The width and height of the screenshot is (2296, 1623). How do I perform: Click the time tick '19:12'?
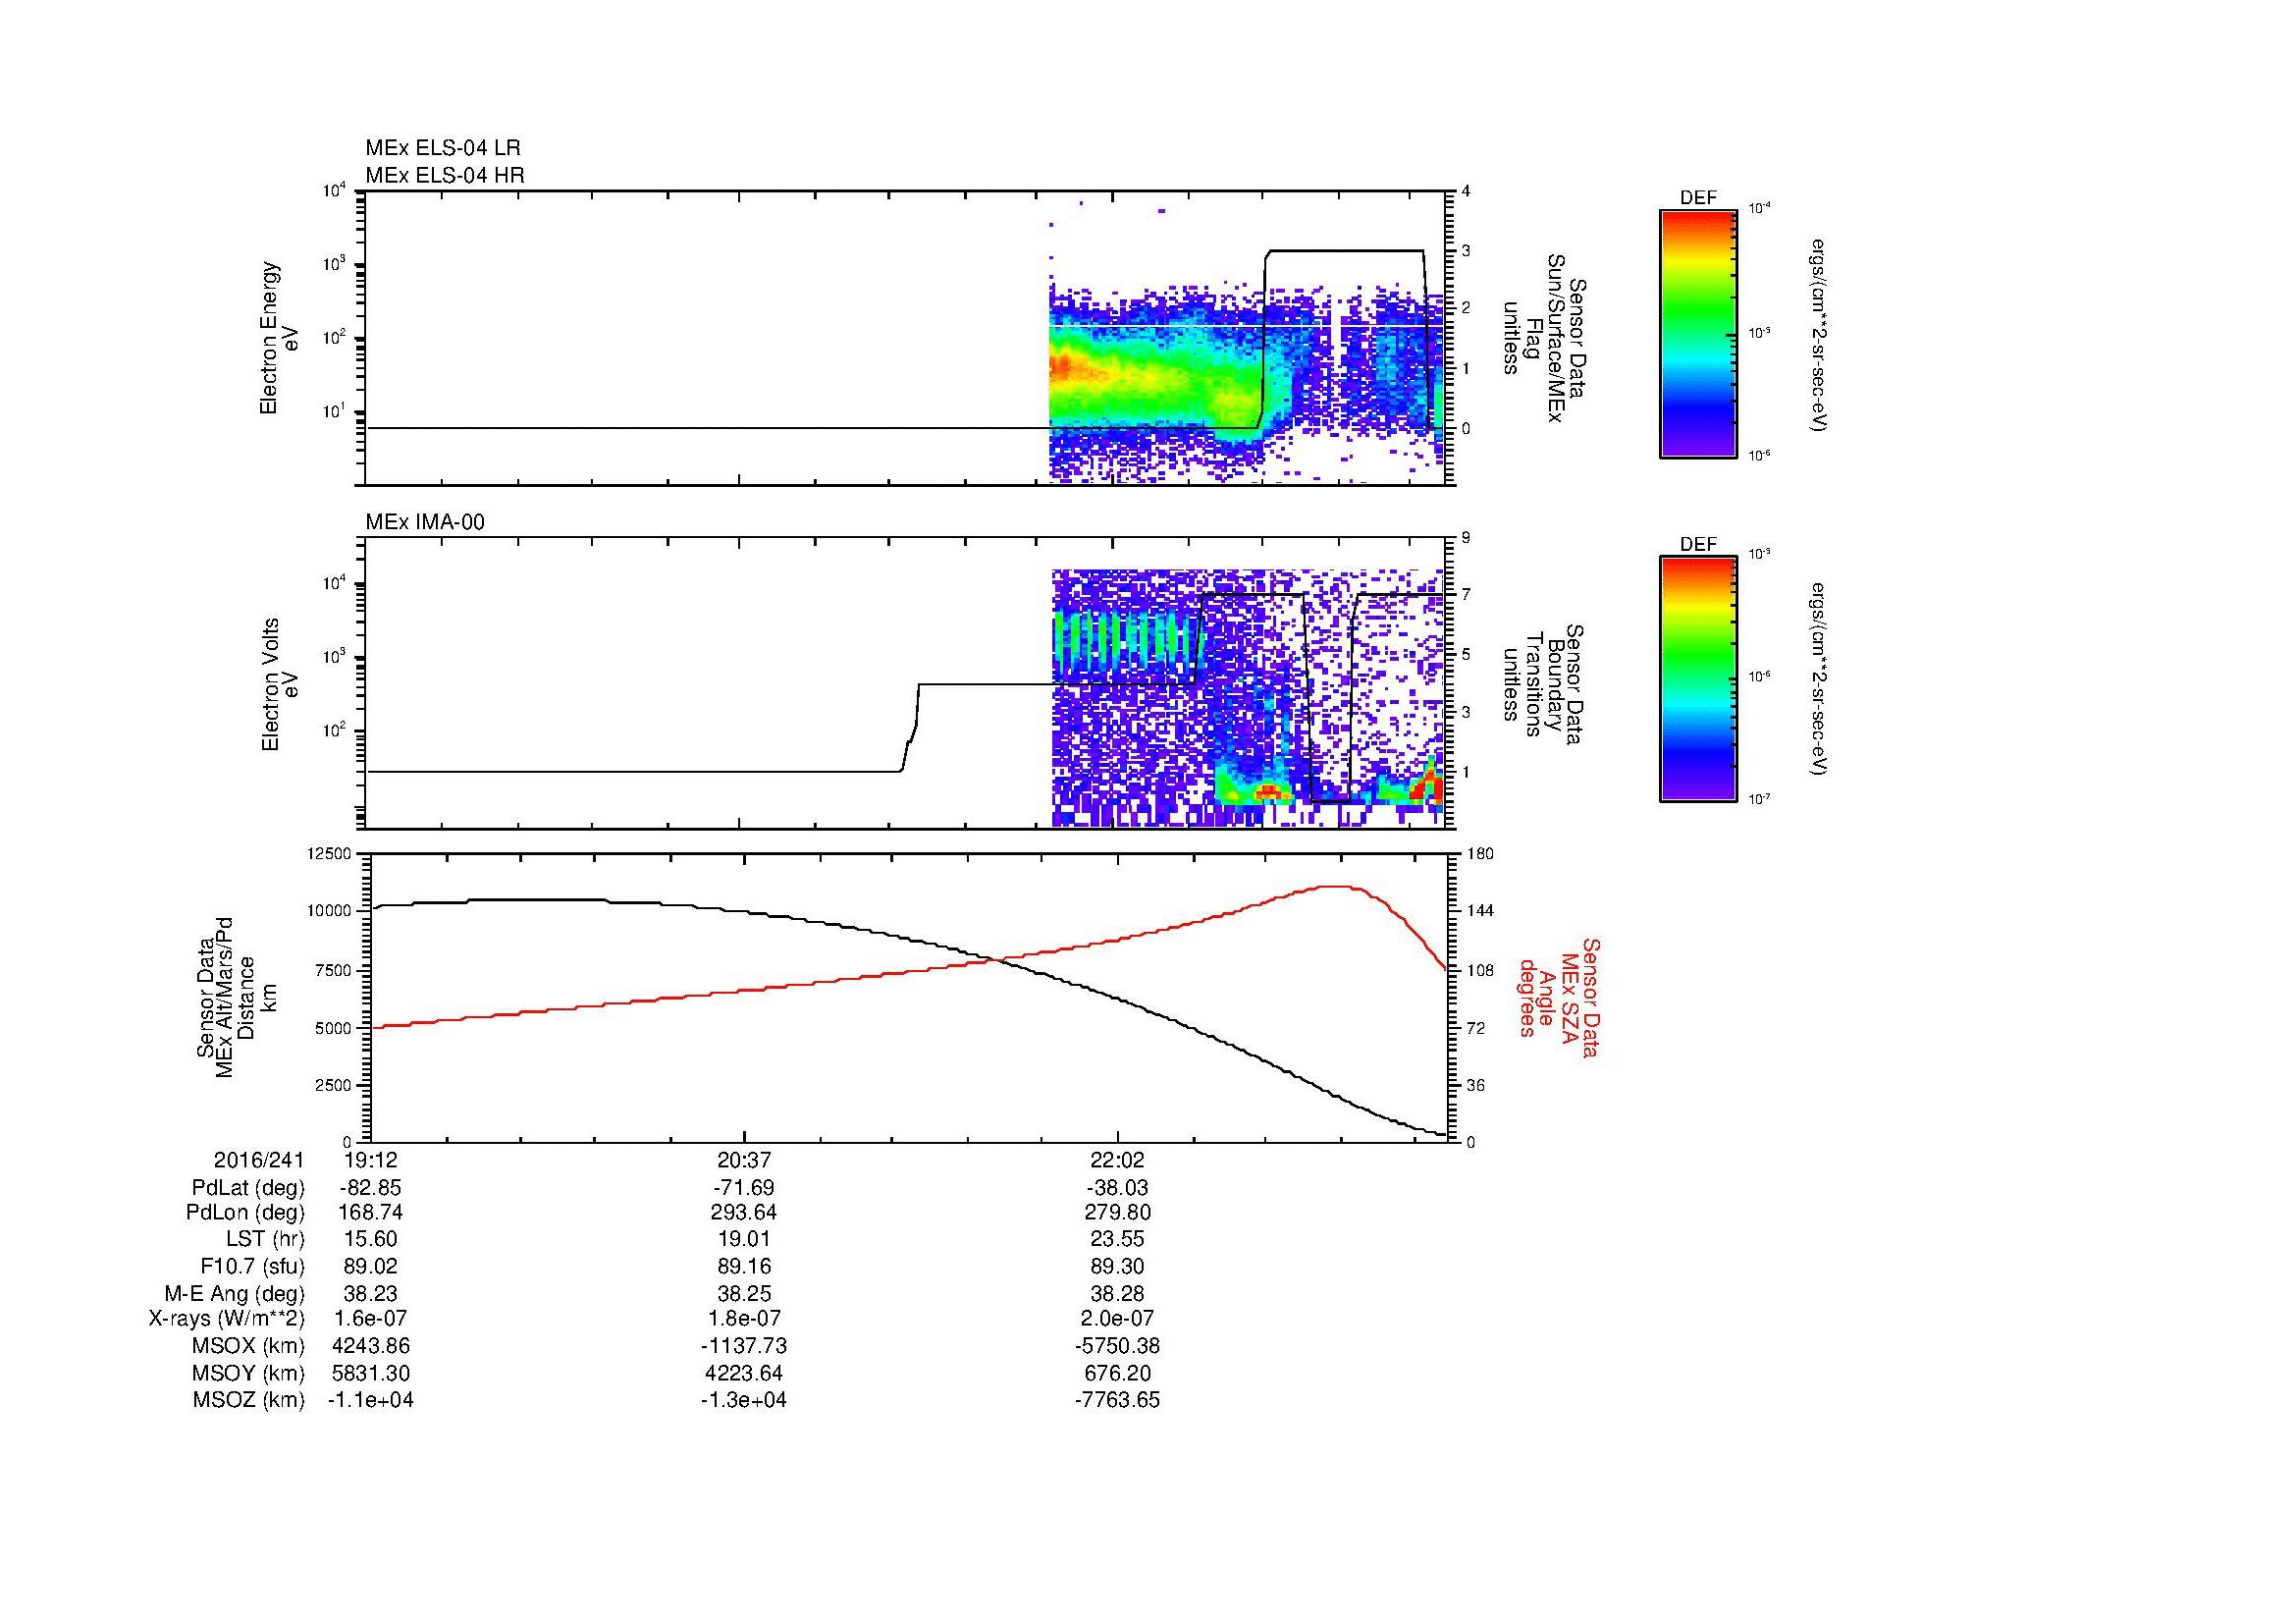pyautogui.click(x=371, y=1160)
